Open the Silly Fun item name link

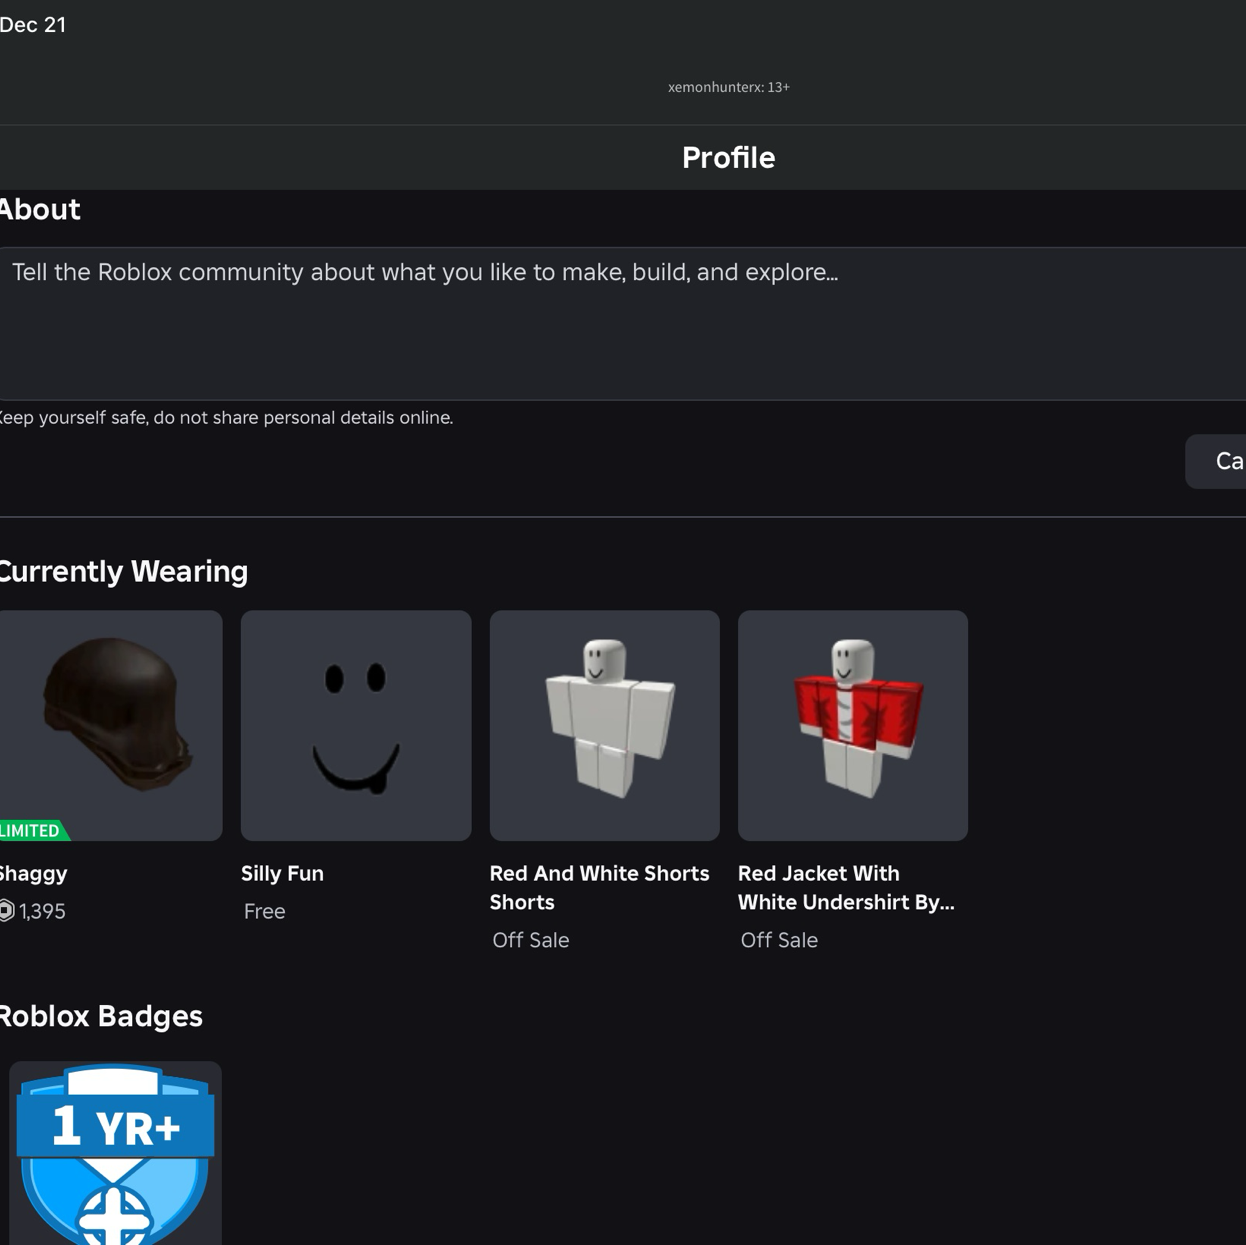(282, 873)
